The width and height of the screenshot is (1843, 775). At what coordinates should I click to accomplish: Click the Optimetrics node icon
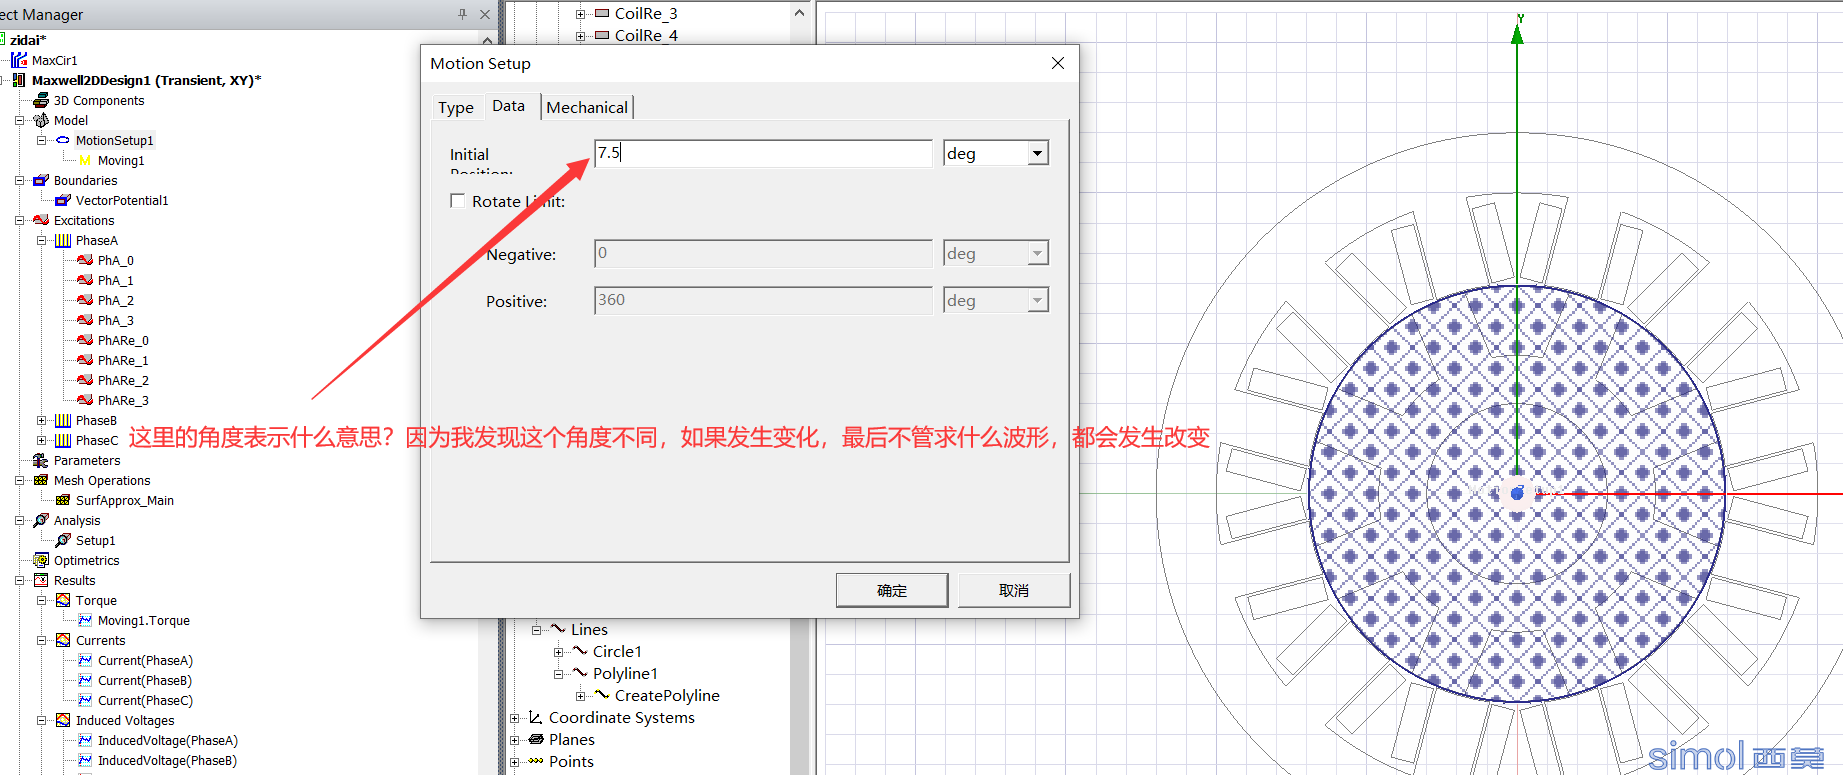pyautogui.click(x=41, y=560)
